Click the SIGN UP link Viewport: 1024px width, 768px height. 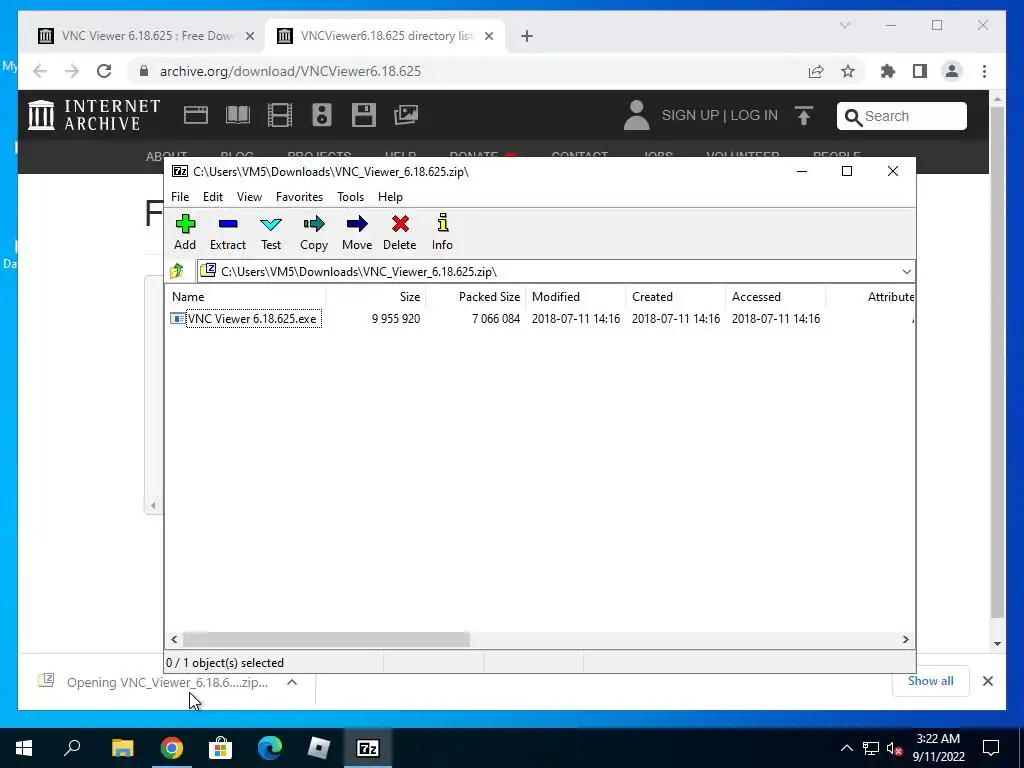click(690, 116)
